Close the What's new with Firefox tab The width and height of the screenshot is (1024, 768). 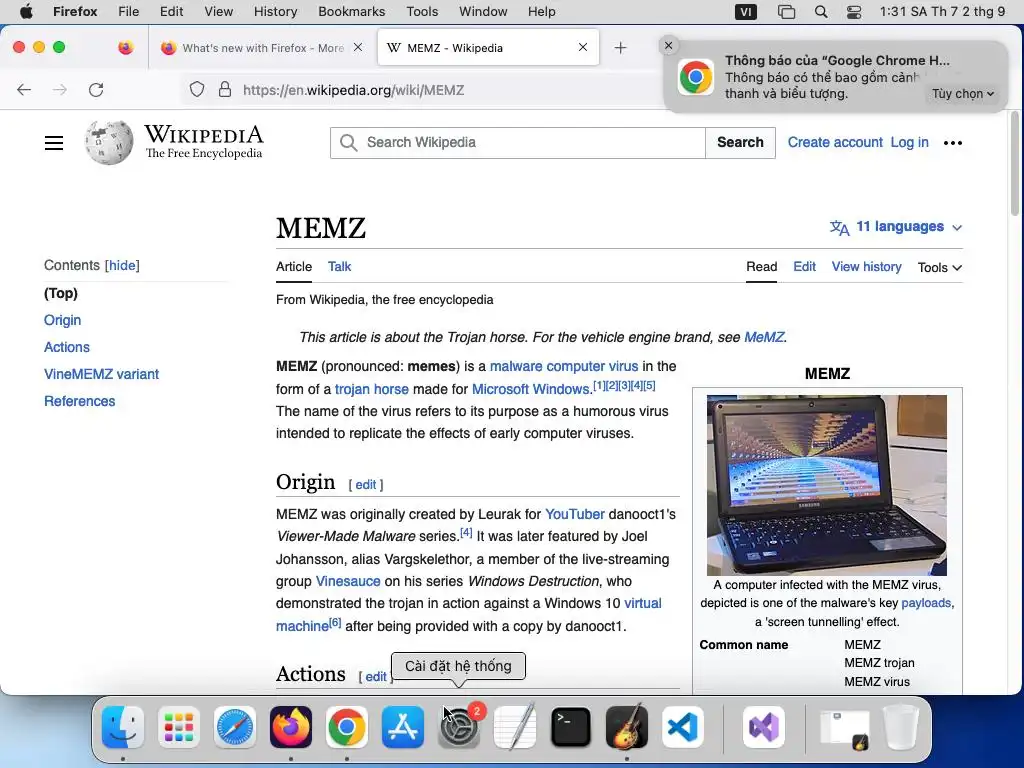pyautogui.click(x=358, y=47)
